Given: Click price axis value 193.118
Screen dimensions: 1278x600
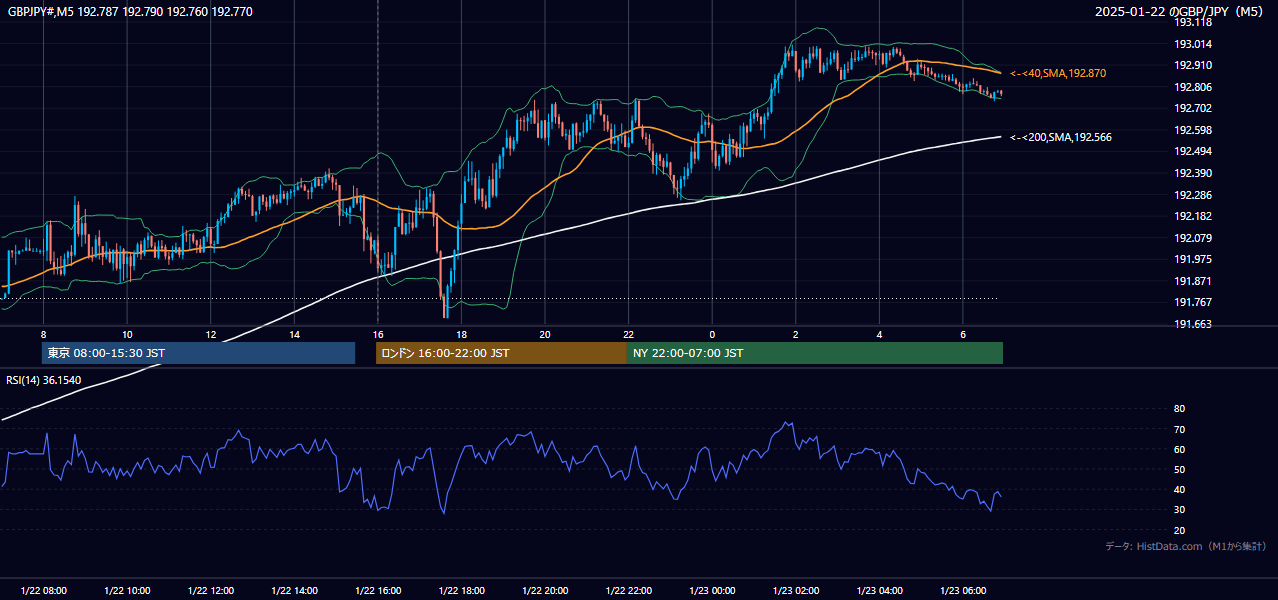Looking at the screenshot, I should point(1193,22).
